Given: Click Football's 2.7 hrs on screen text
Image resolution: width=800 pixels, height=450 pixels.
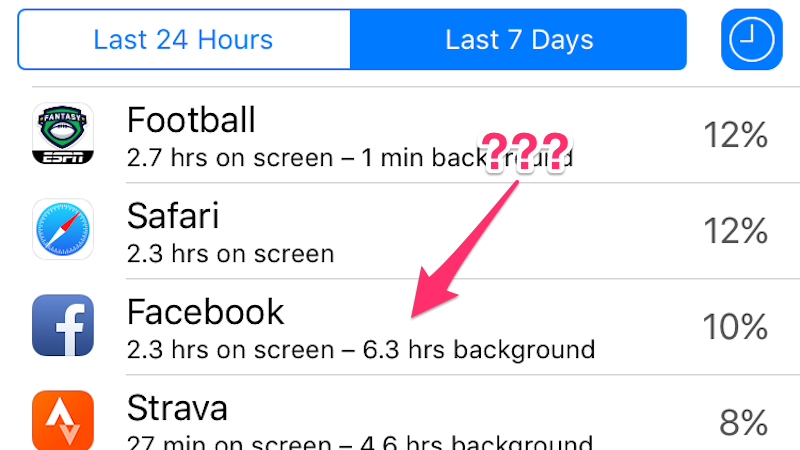Looking at the screenshot, I should click(230, 158).
